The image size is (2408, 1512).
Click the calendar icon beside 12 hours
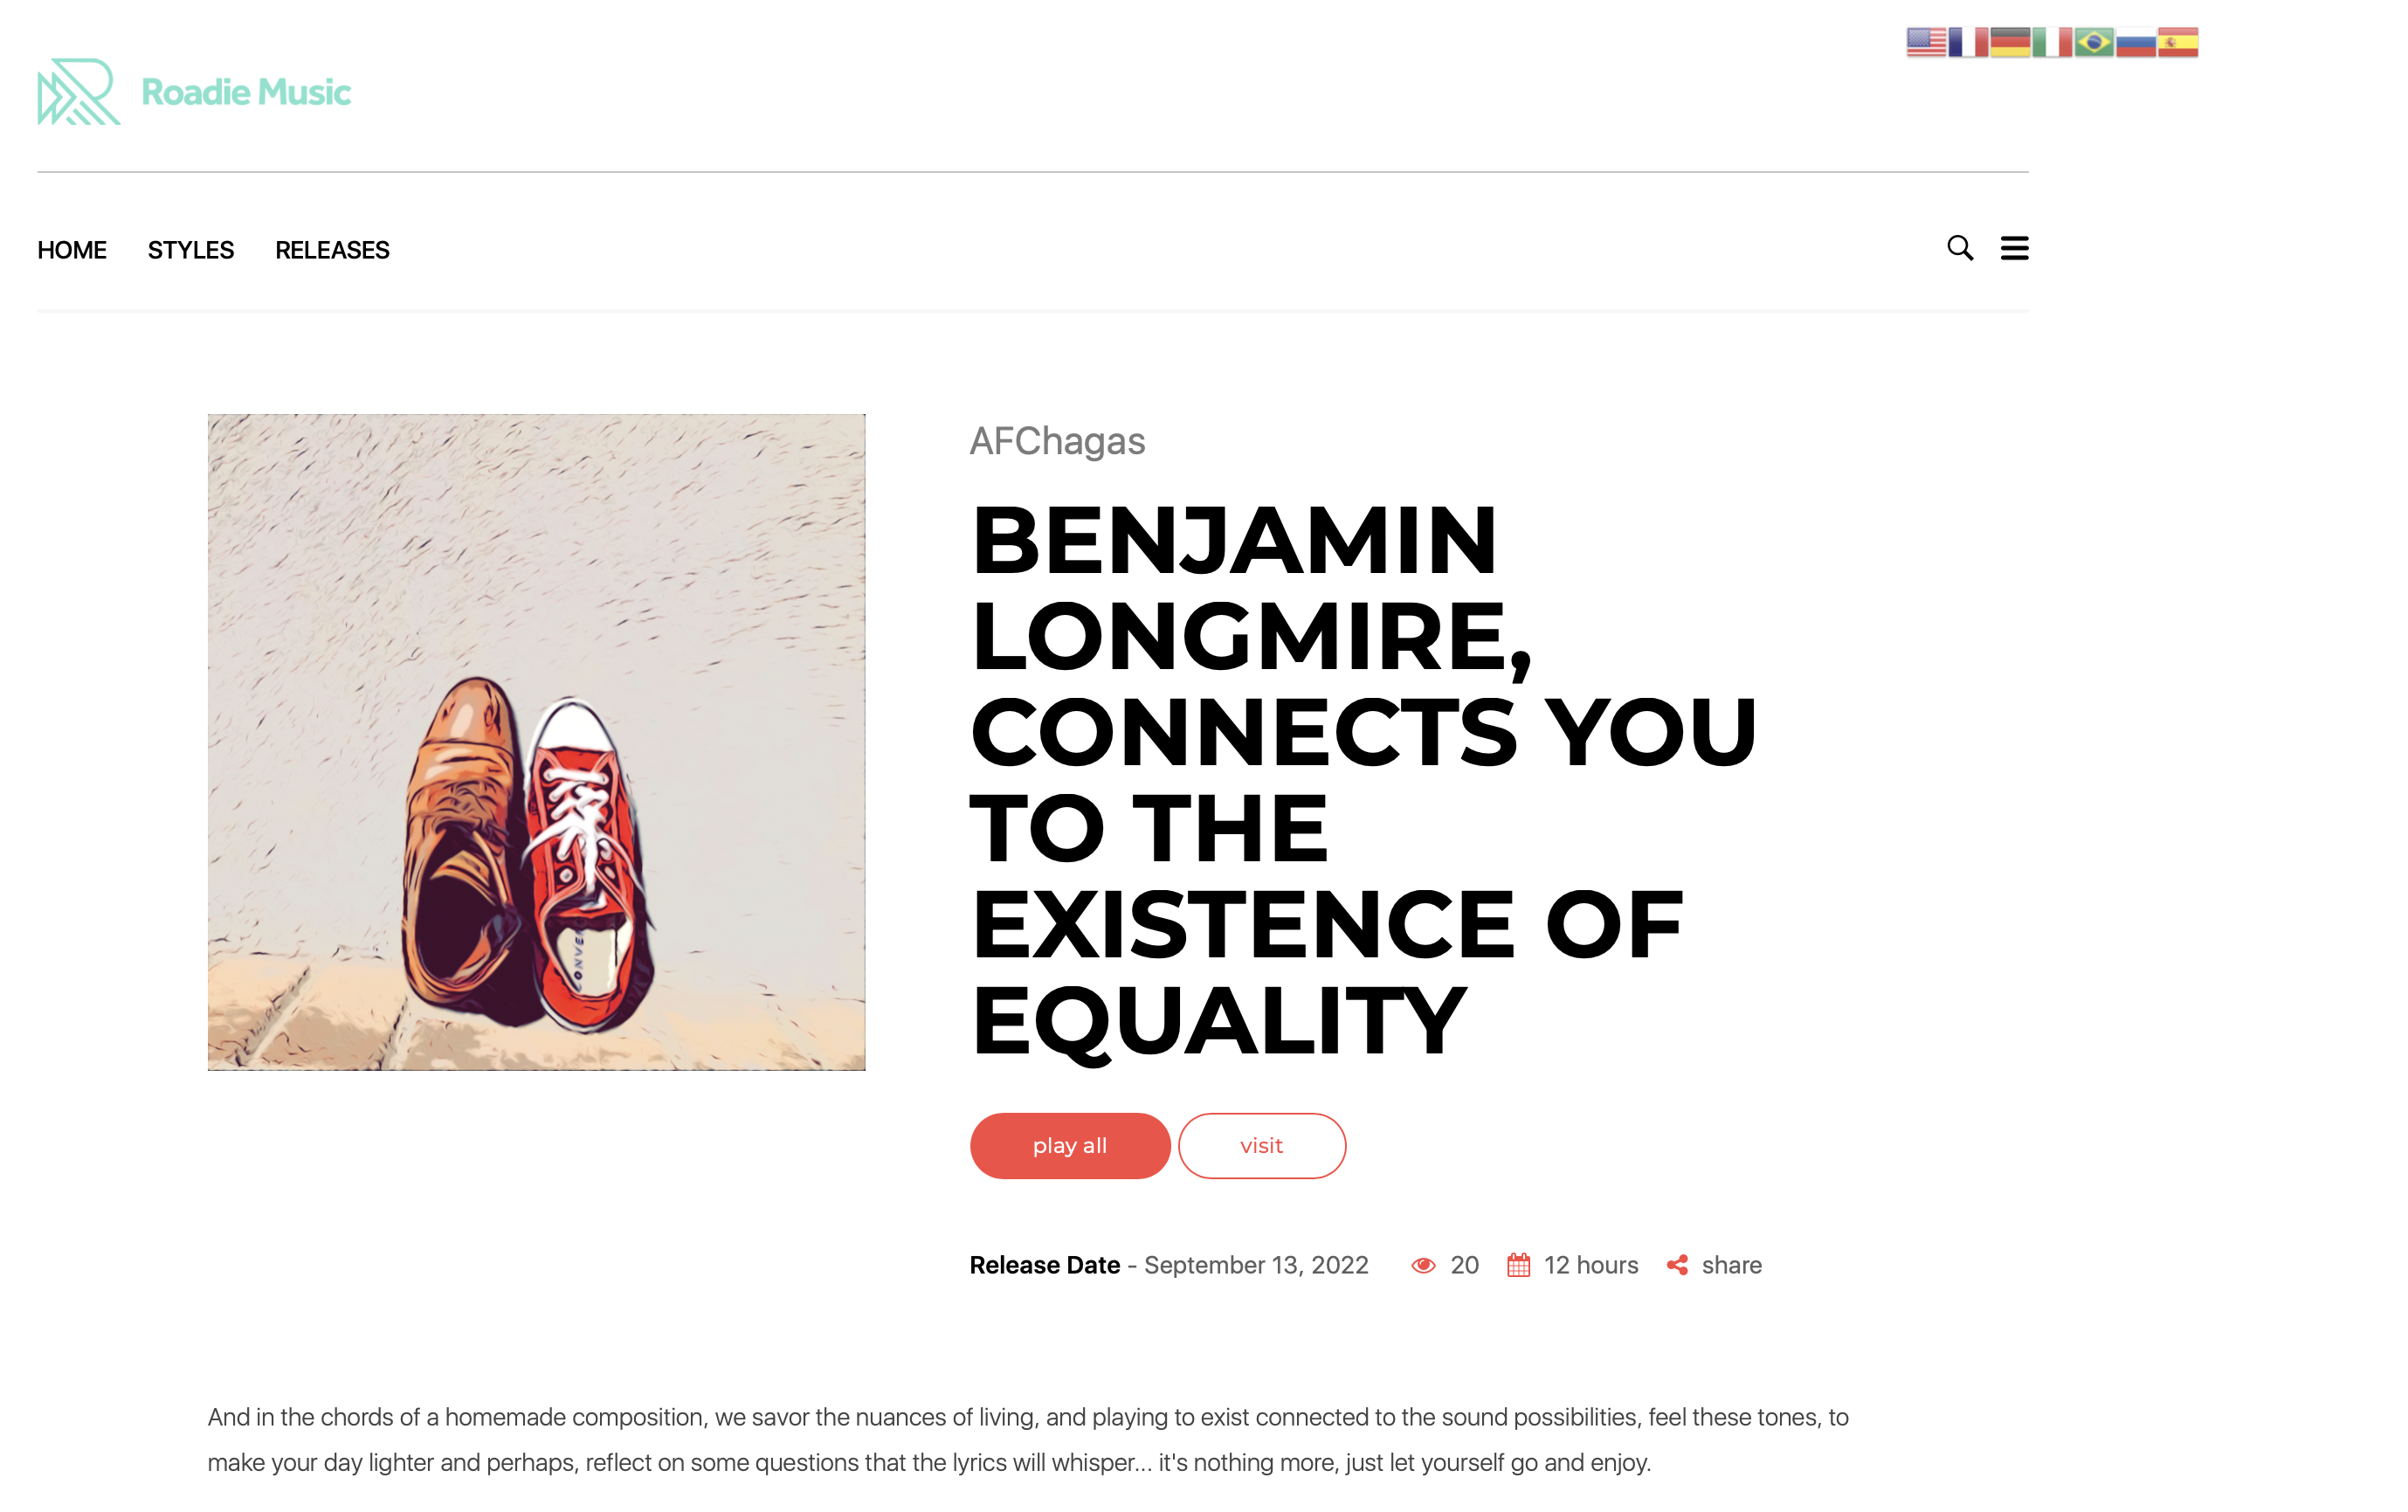(x=1518, y=1265)
